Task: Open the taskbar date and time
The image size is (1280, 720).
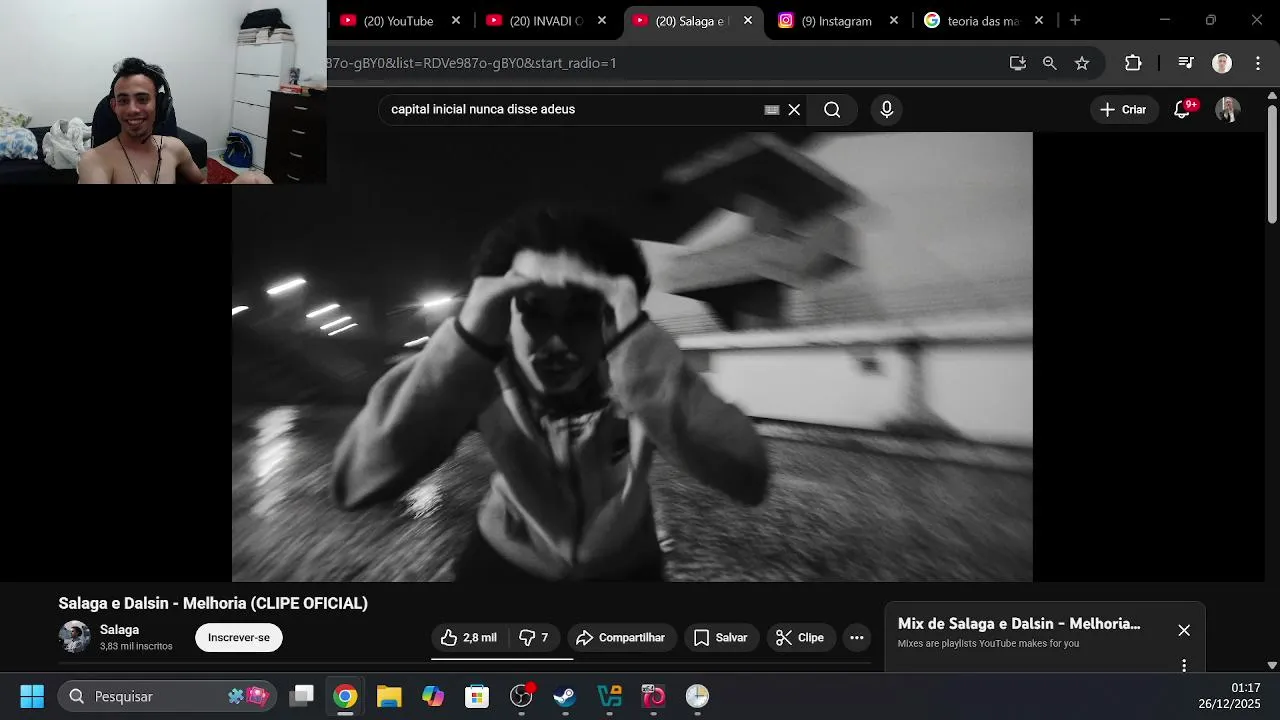Action: click(1230, 696)
